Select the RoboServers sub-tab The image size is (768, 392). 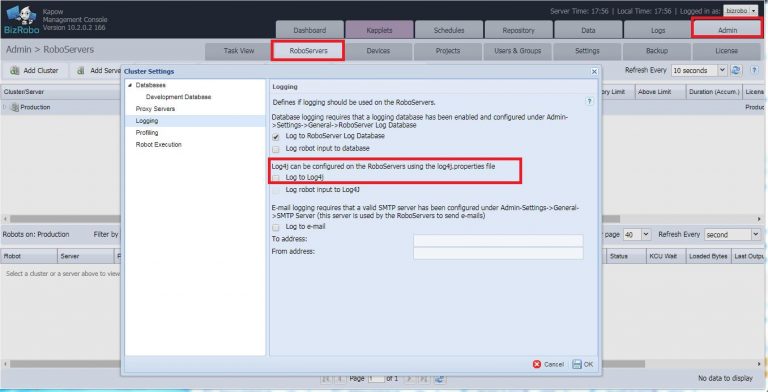tap(308, 51)
